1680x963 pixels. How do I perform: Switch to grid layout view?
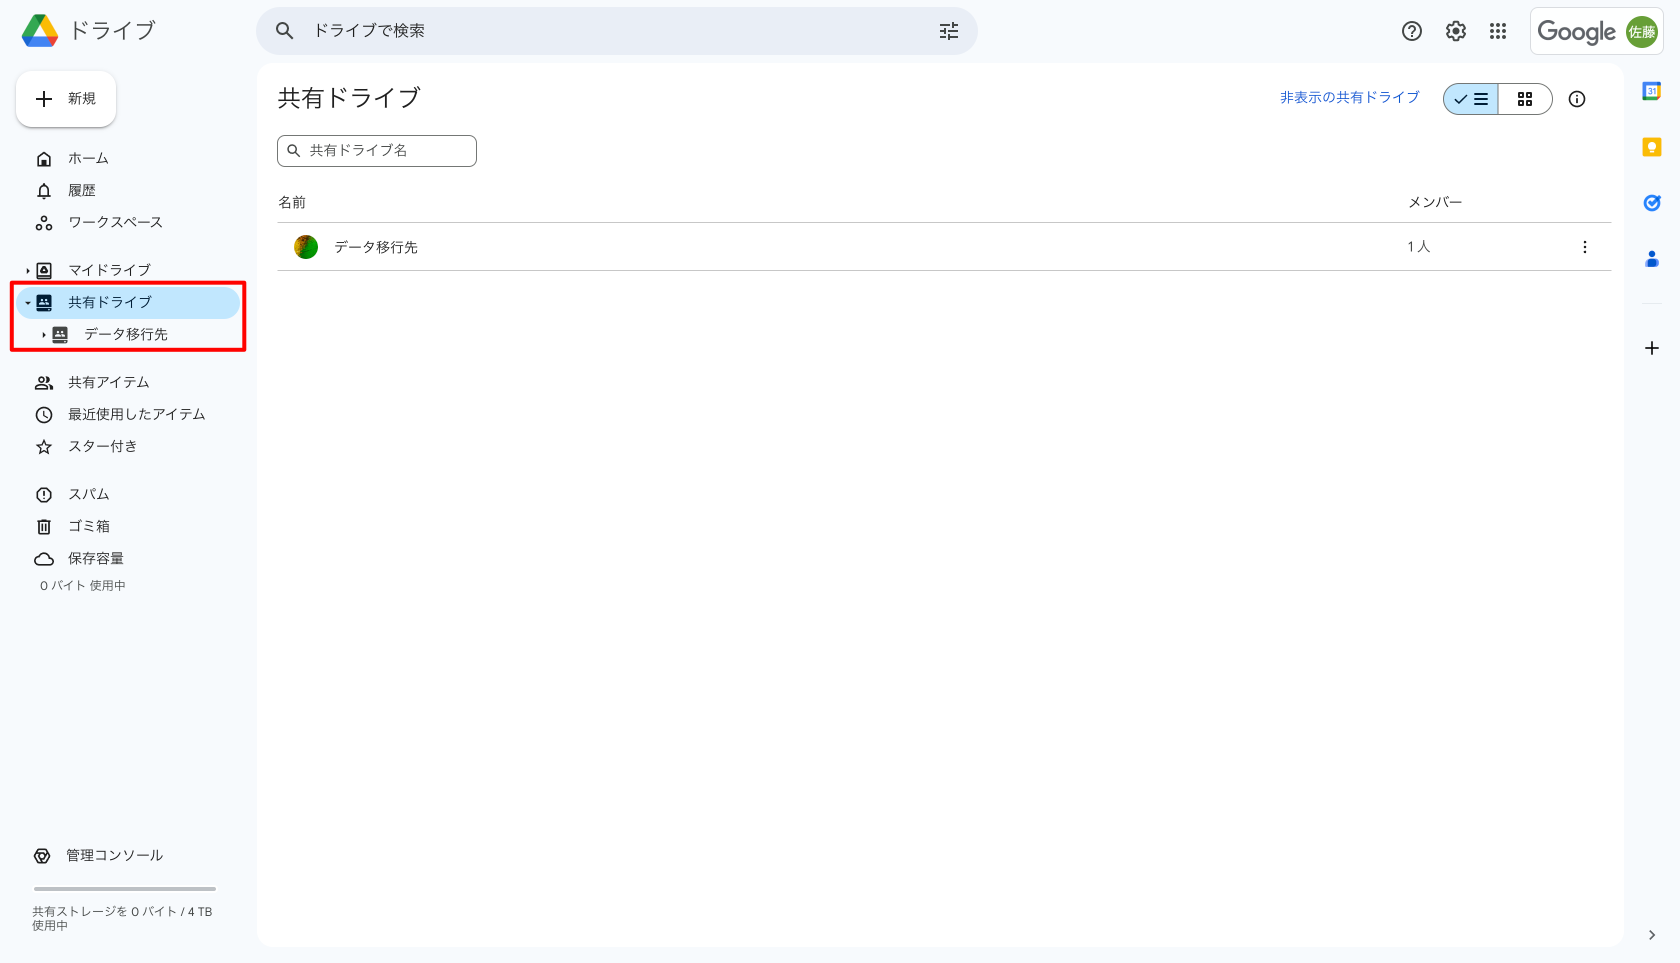(x=1525, y=99)
